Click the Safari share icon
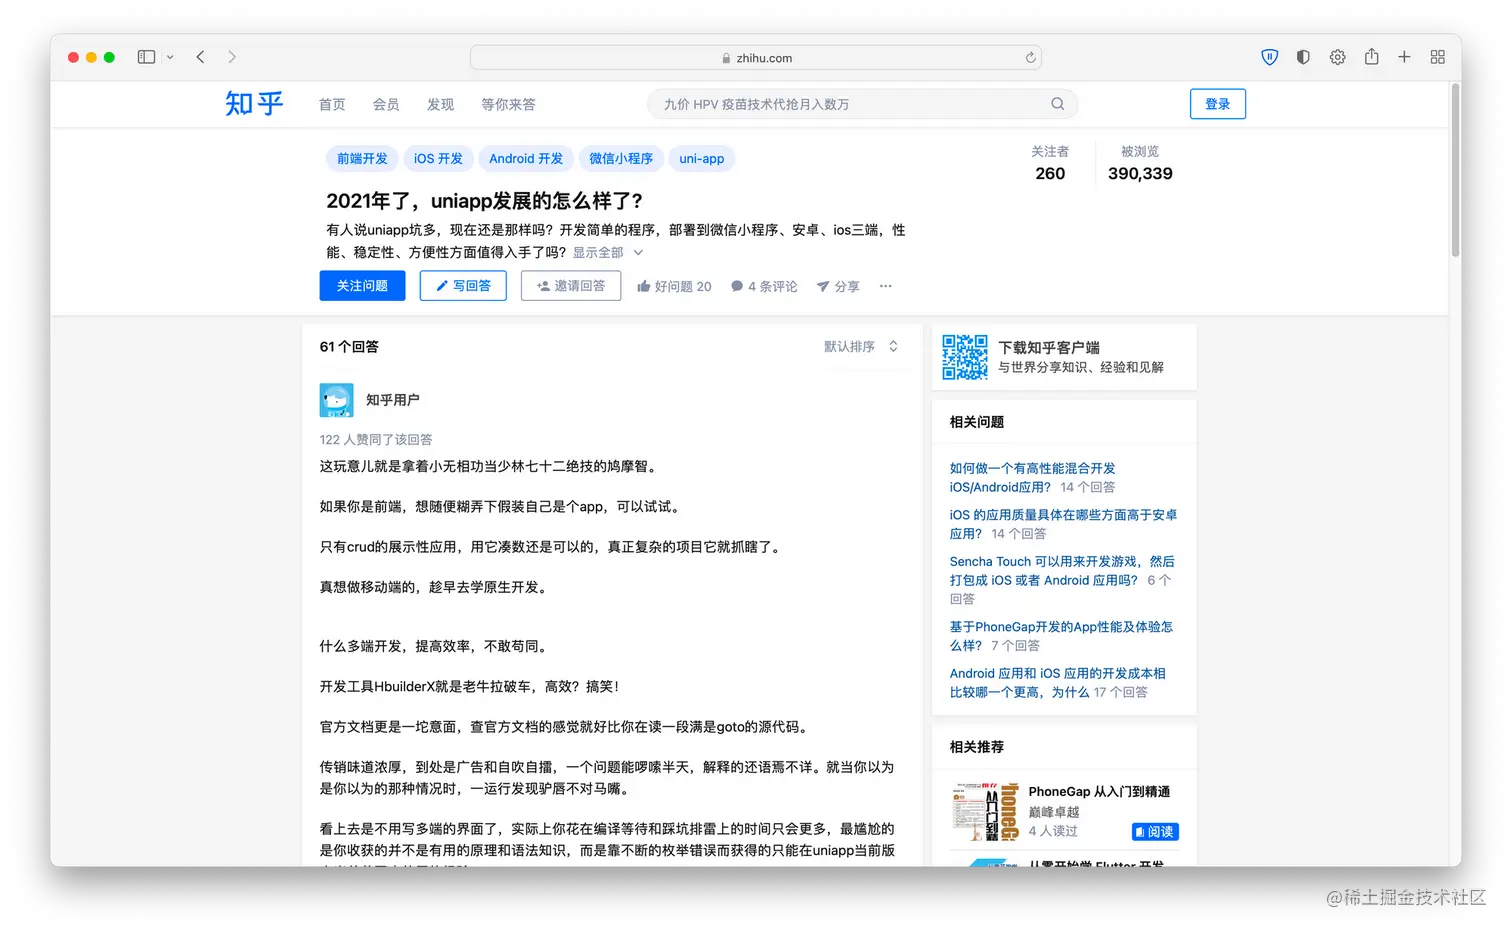Screen dimensions: 1512x933 1371,57
